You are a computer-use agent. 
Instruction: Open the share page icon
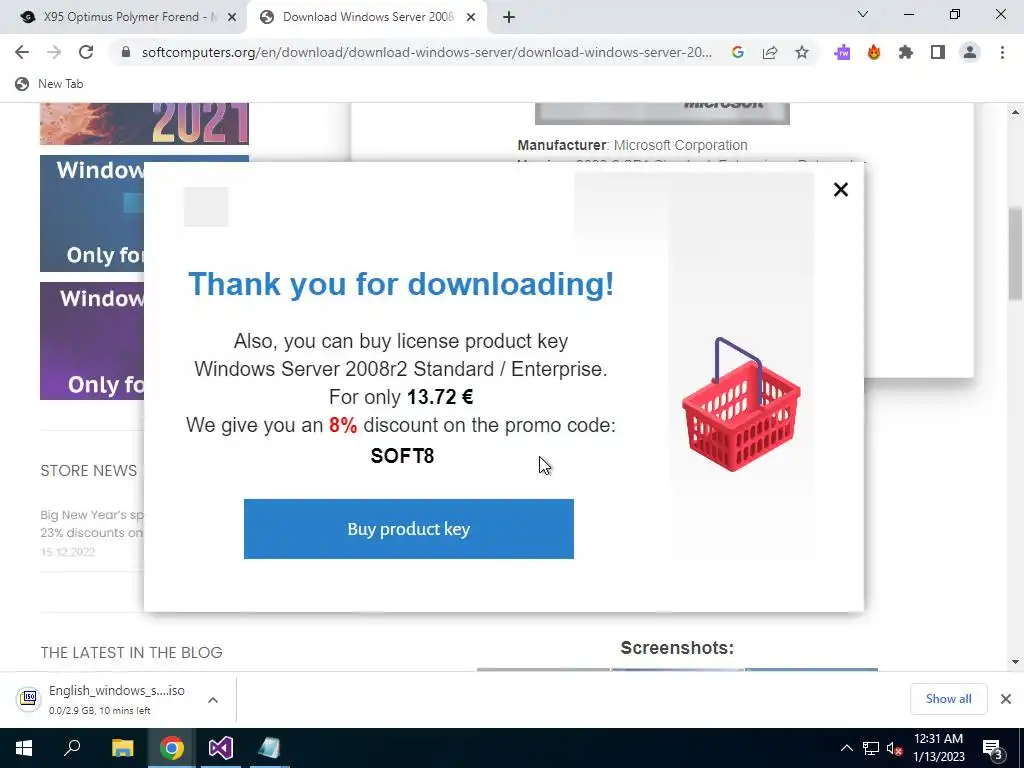(770, 52)
